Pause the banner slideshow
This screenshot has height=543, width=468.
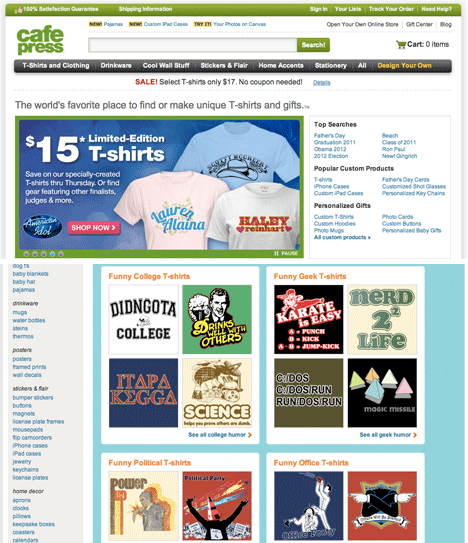click(286, 253)
